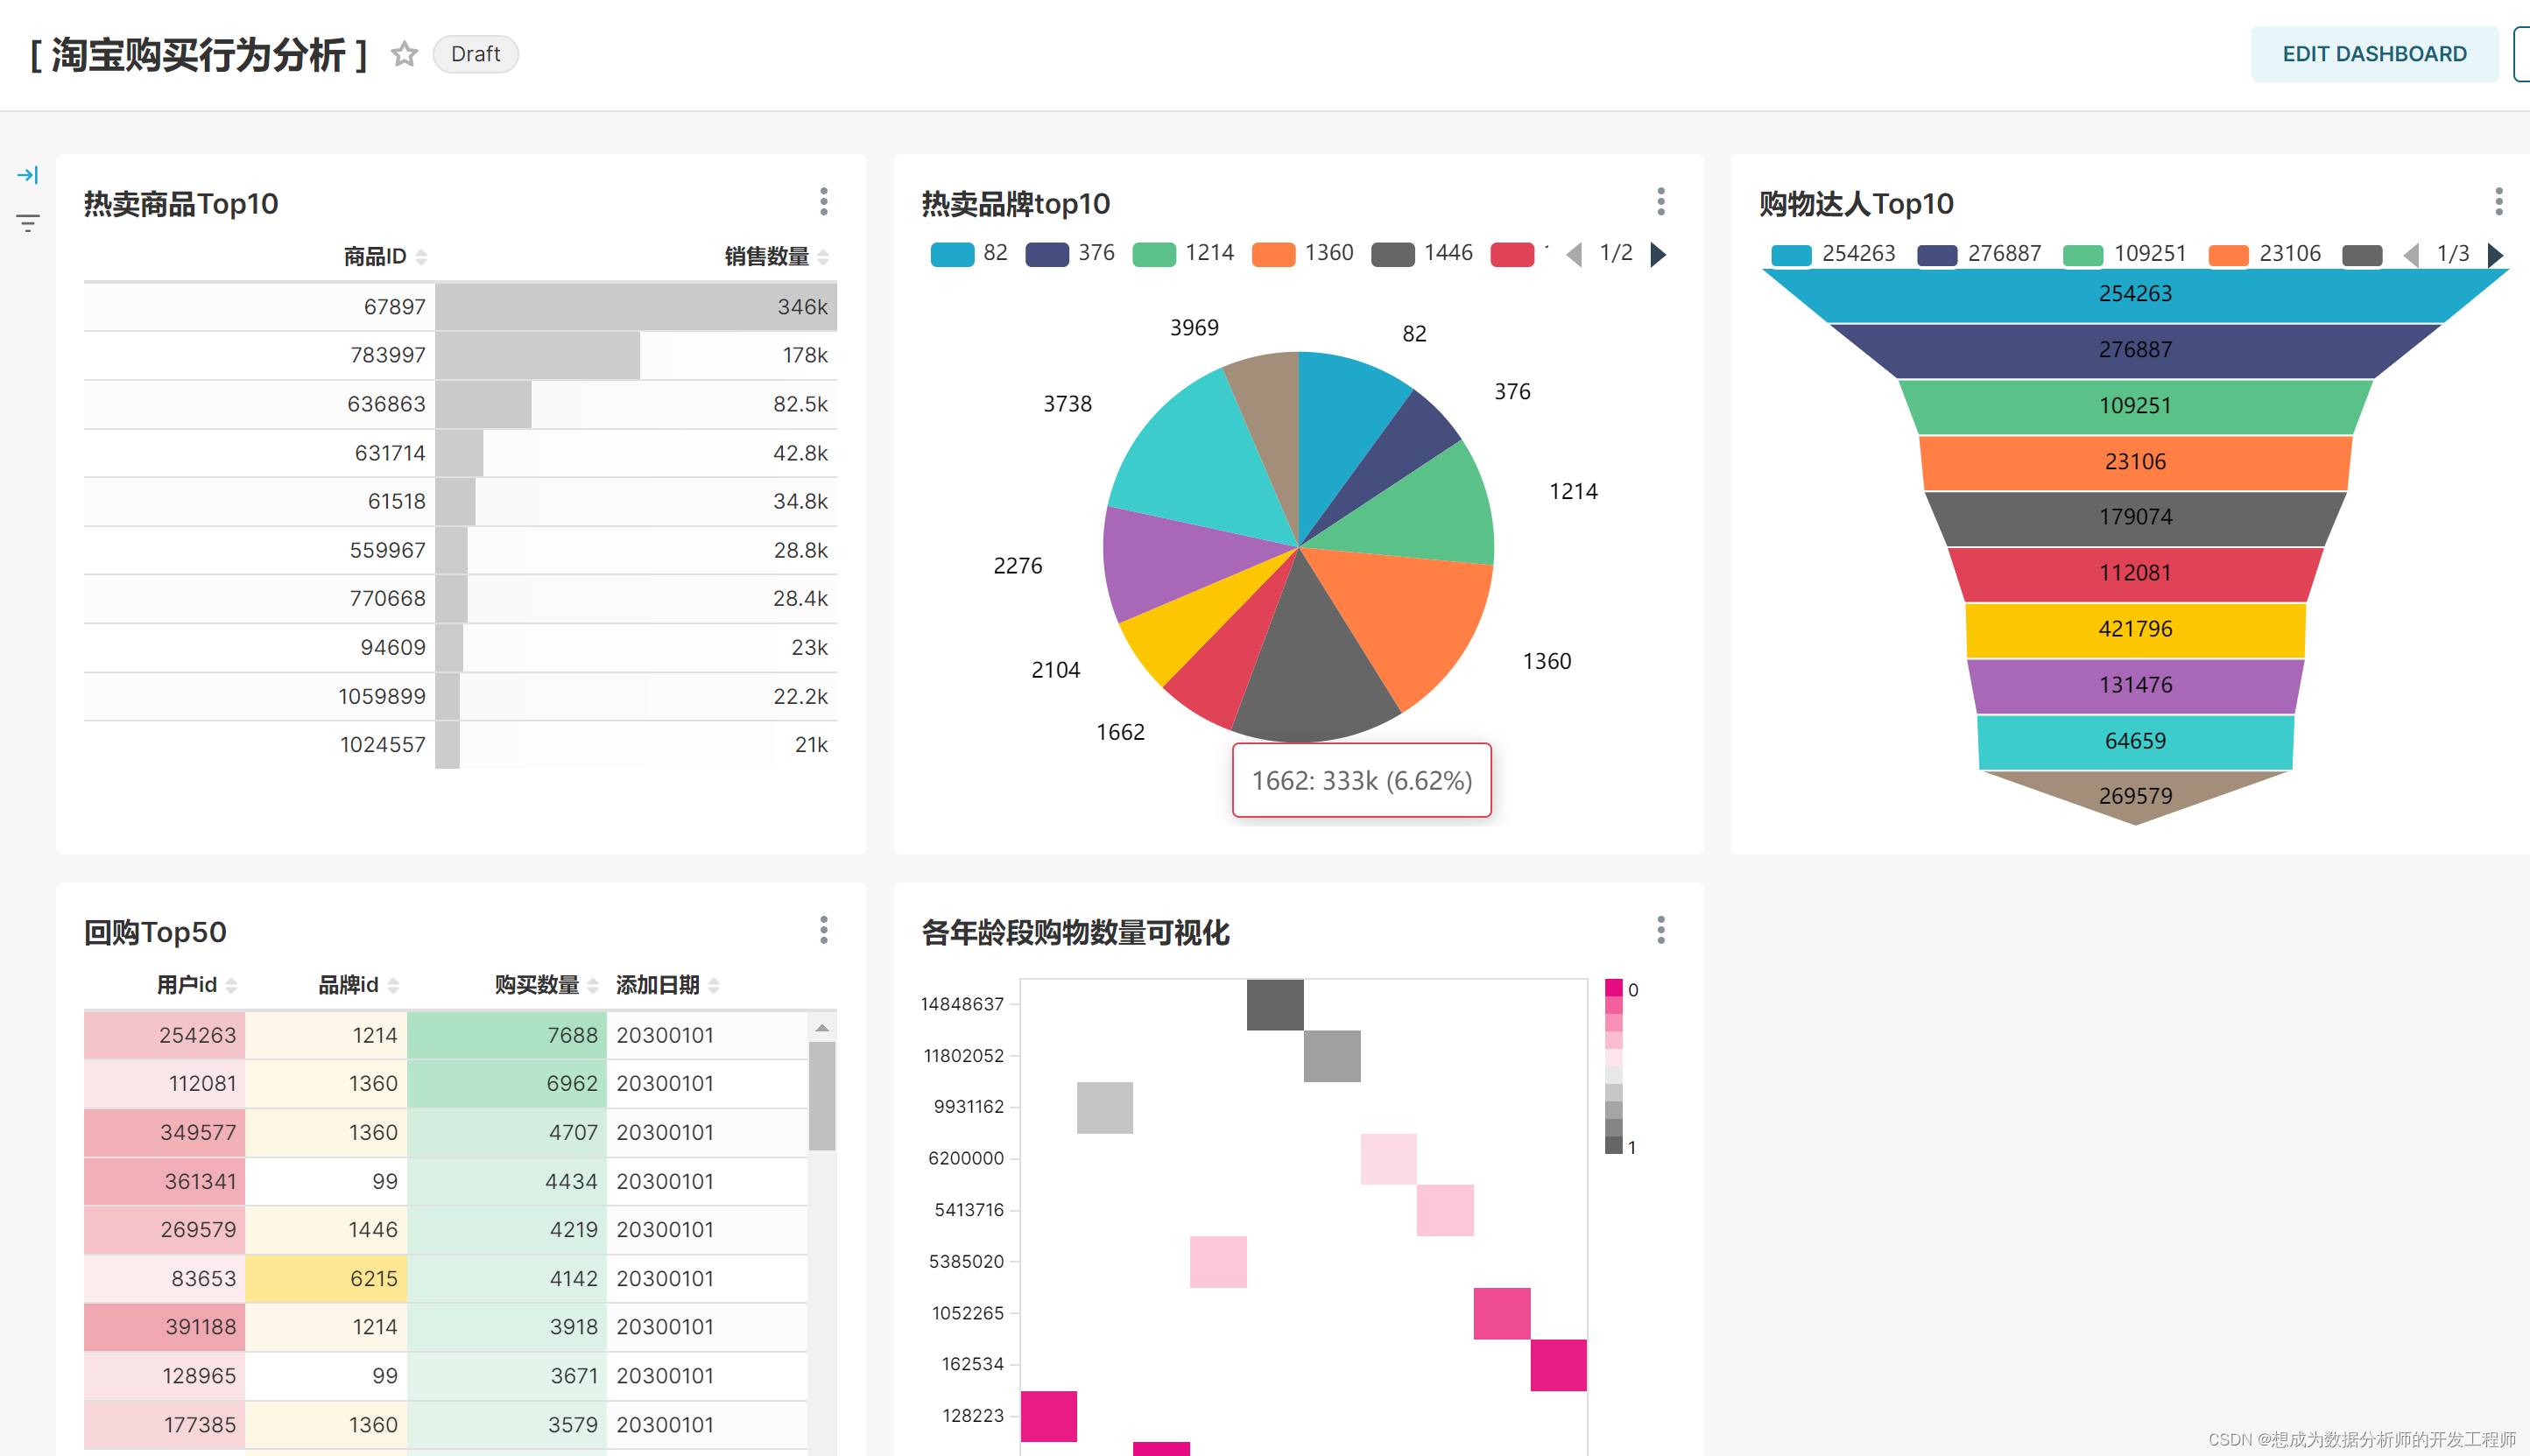Click the dashboard title 淘宝购买行为分析
This screenshot has height=1456, width=2530.
coord(198,55)
